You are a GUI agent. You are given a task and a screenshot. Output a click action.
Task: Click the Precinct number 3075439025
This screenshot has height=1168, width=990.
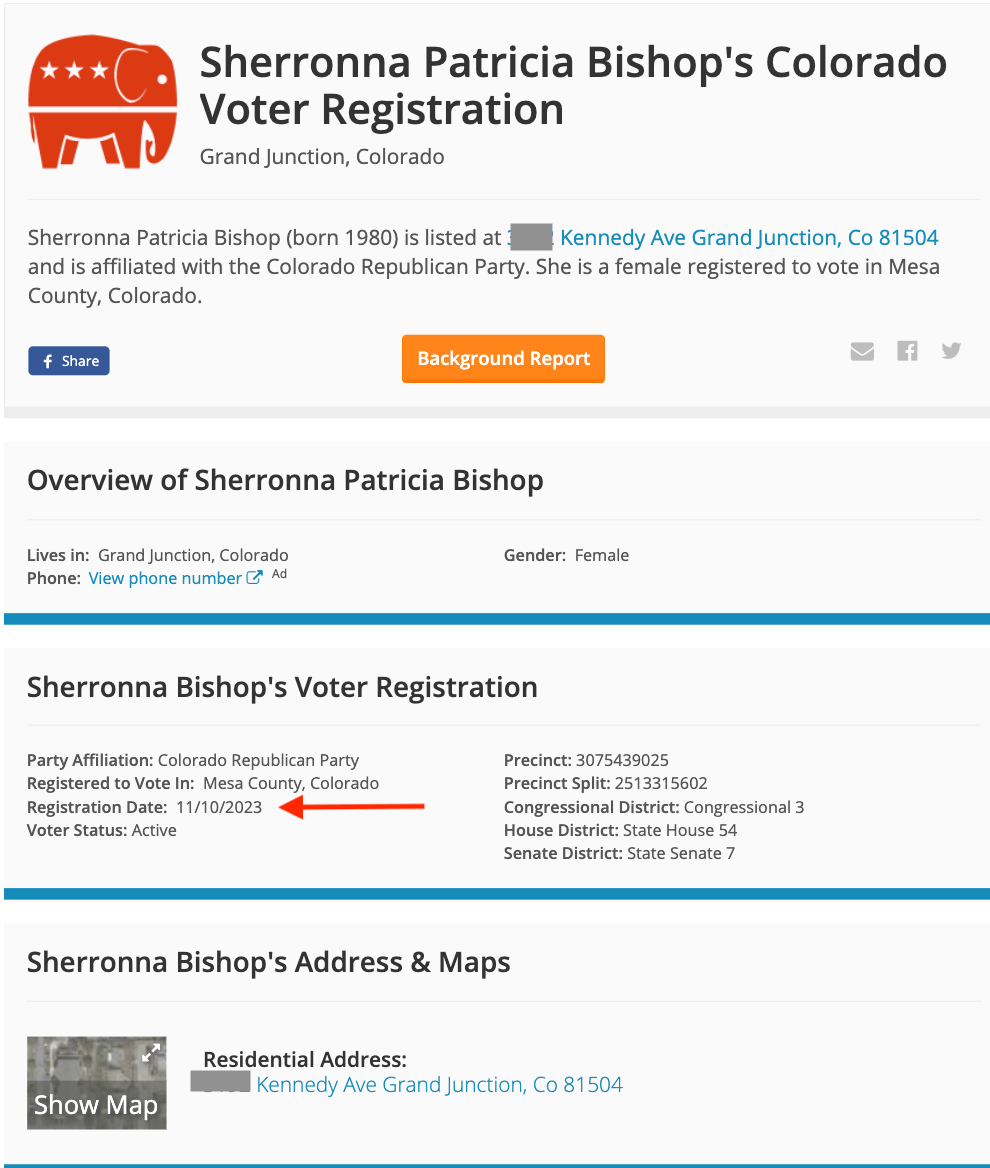tap(622, 761)
